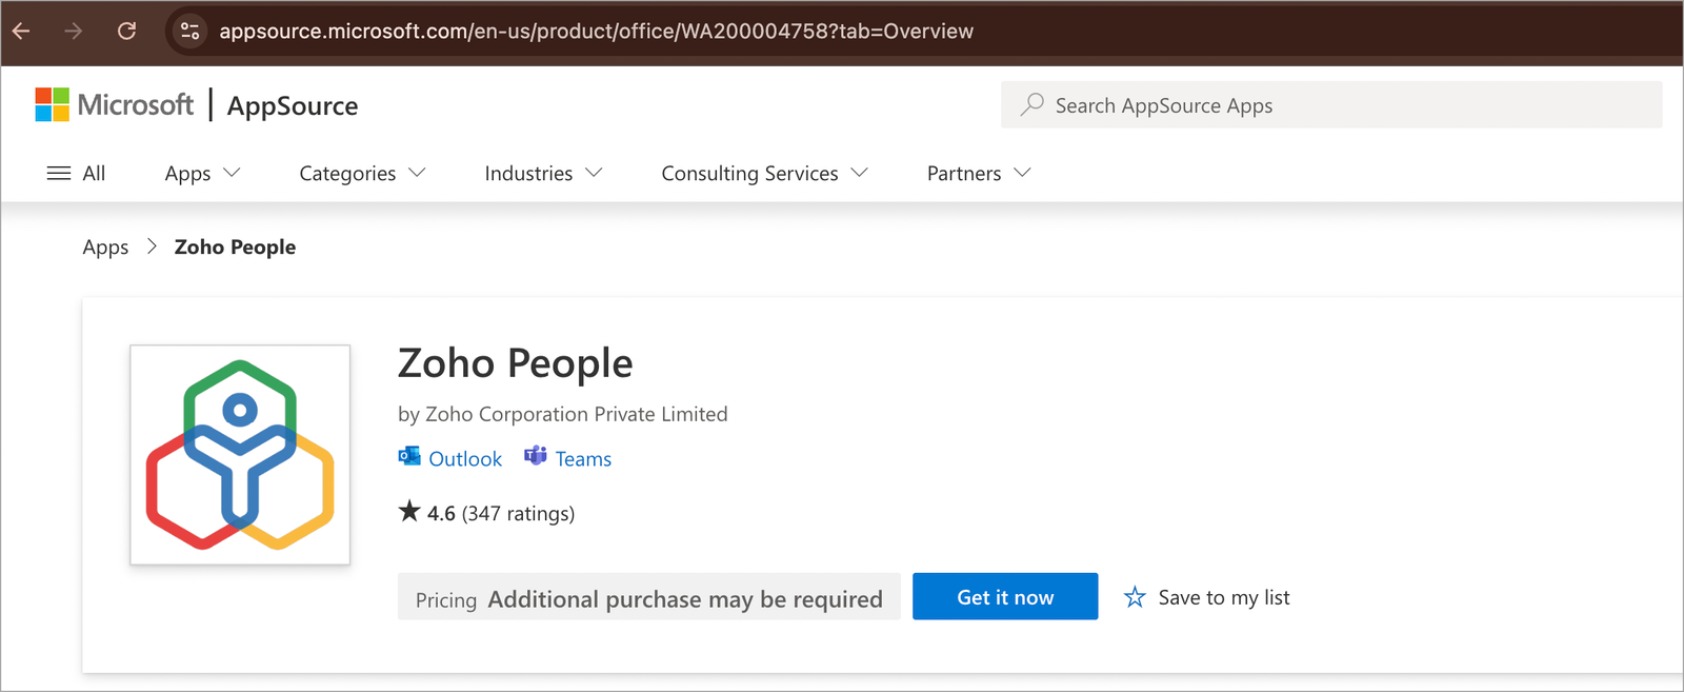The image size is (1684, 692).
Task: Click the Microsoft logo
Action: coord(114,105)
